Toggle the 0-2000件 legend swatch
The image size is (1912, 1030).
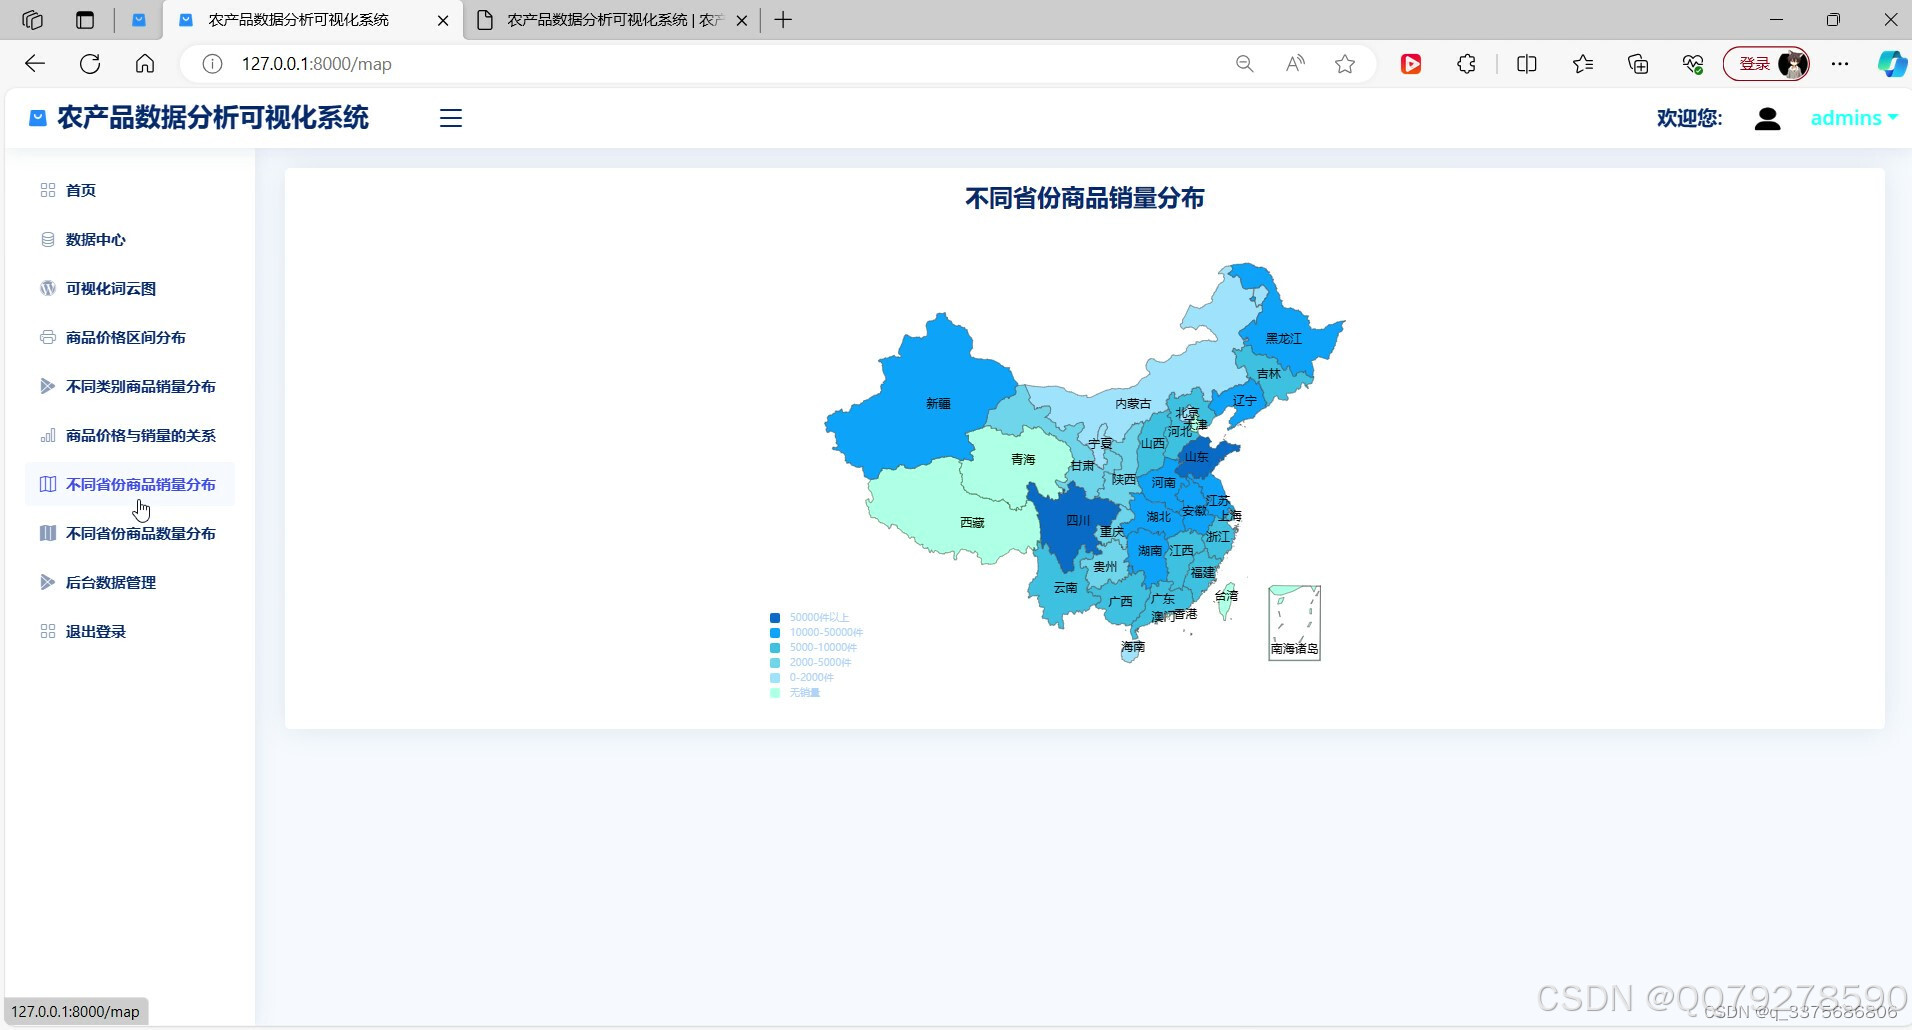[x=775, y=678]
